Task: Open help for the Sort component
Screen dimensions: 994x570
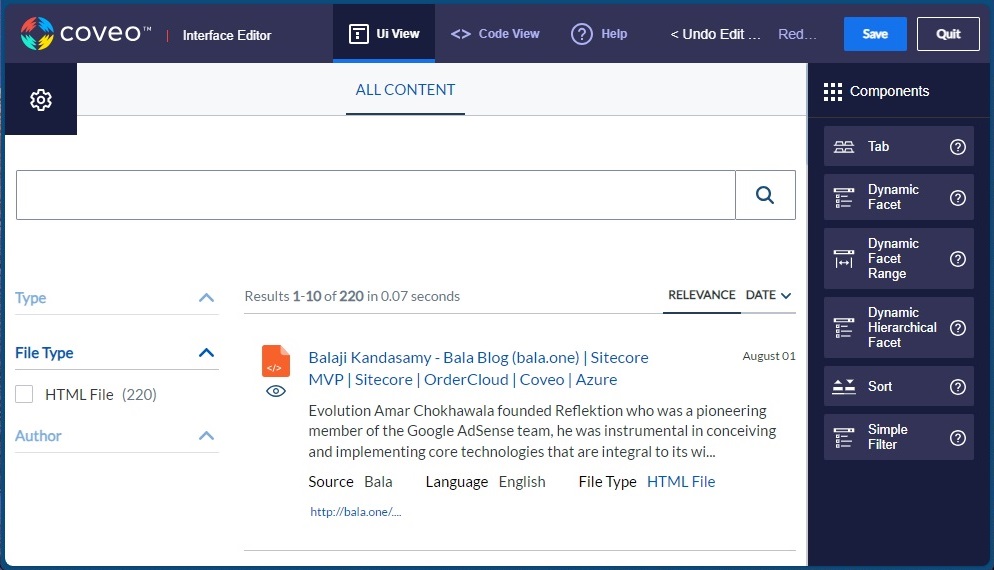Action: tap(957, 387)
